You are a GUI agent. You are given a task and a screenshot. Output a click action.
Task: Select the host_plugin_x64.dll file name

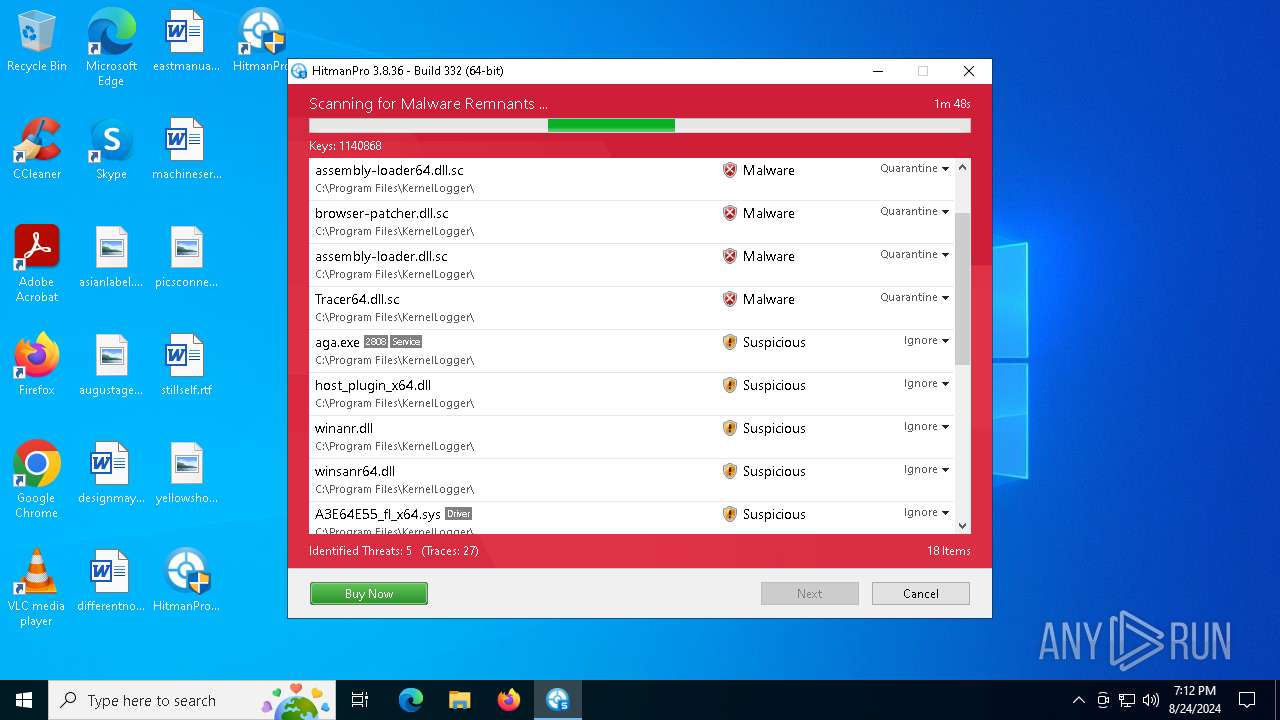click(373, 385)
